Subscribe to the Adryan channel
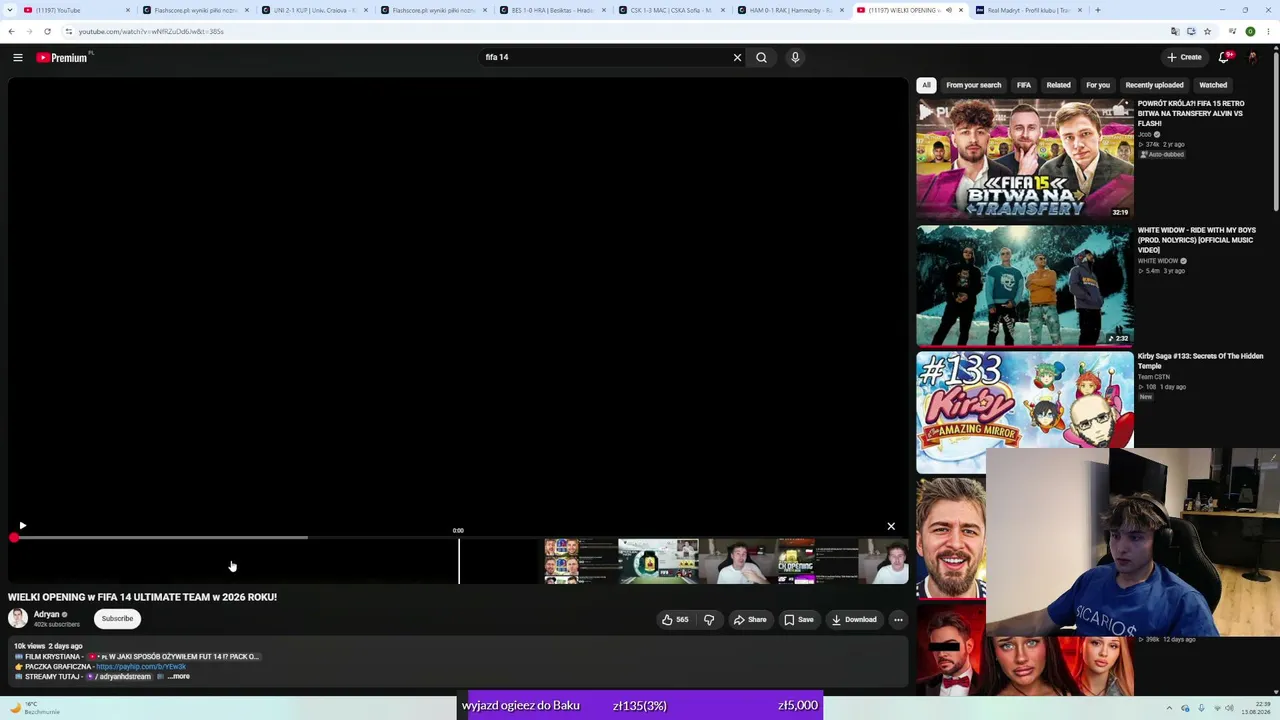The image size is (1280, 720). (x=117, y=619)
